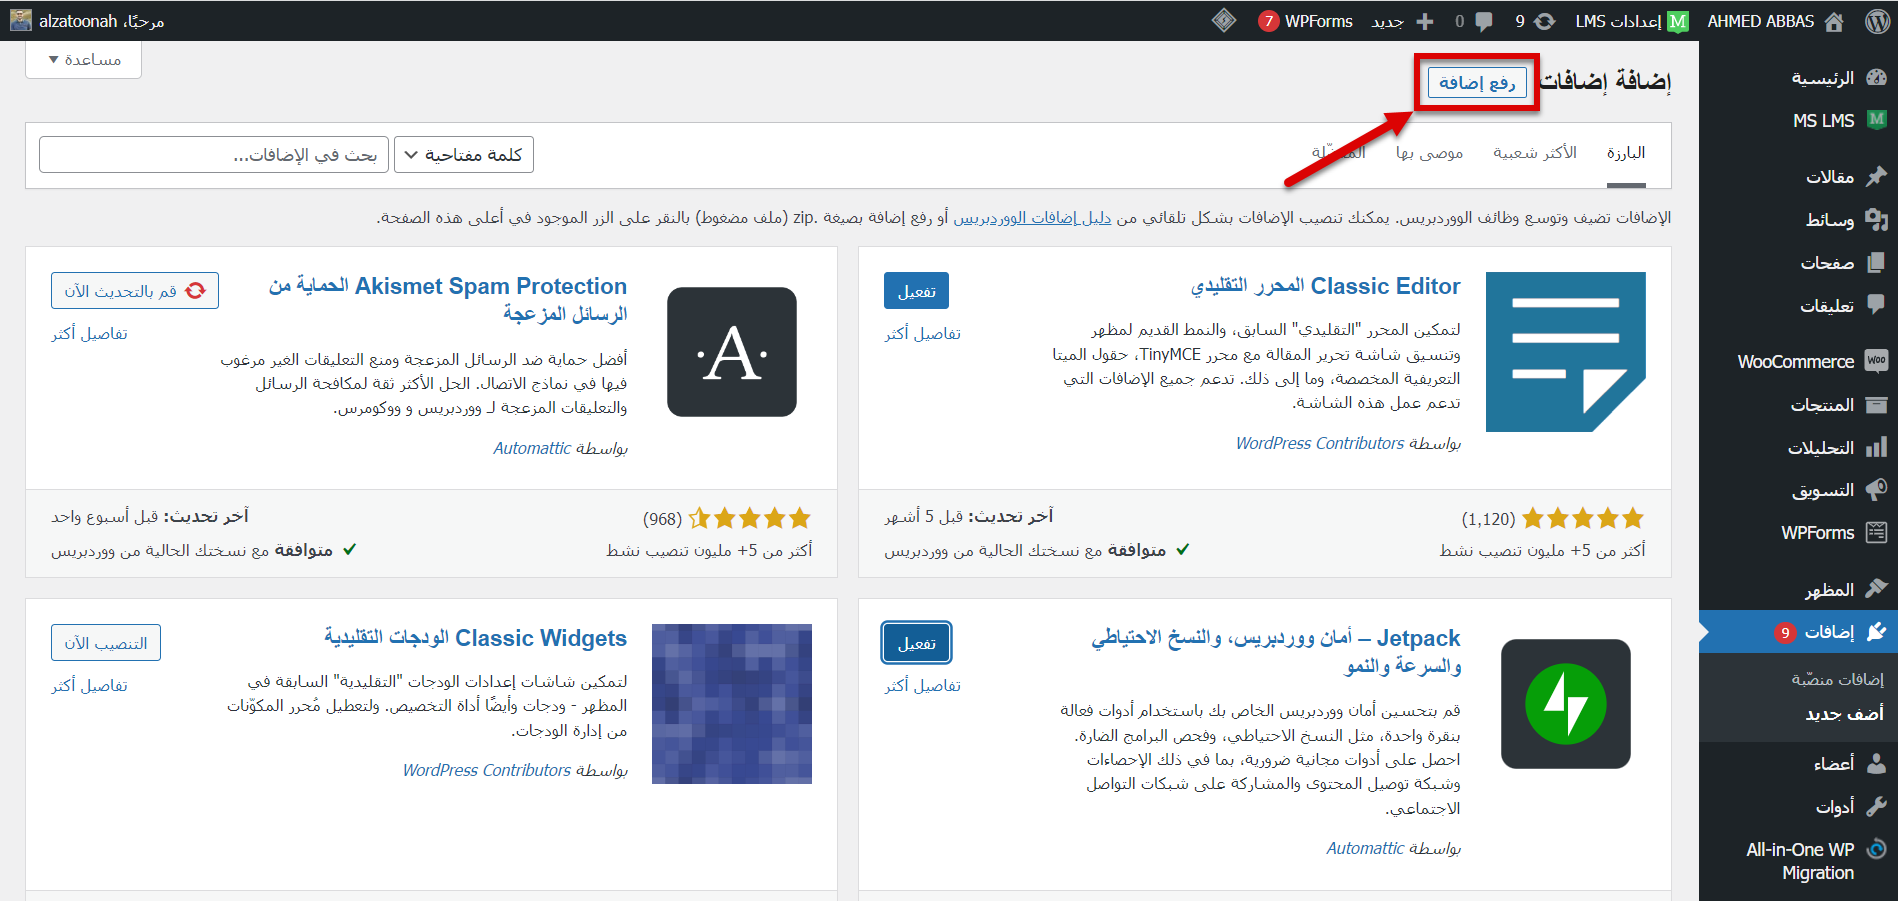The height and width of the screenshot is (901, 1898).
Task: Click the Jetpack green lightning icon
Action: click(1565, 704)
